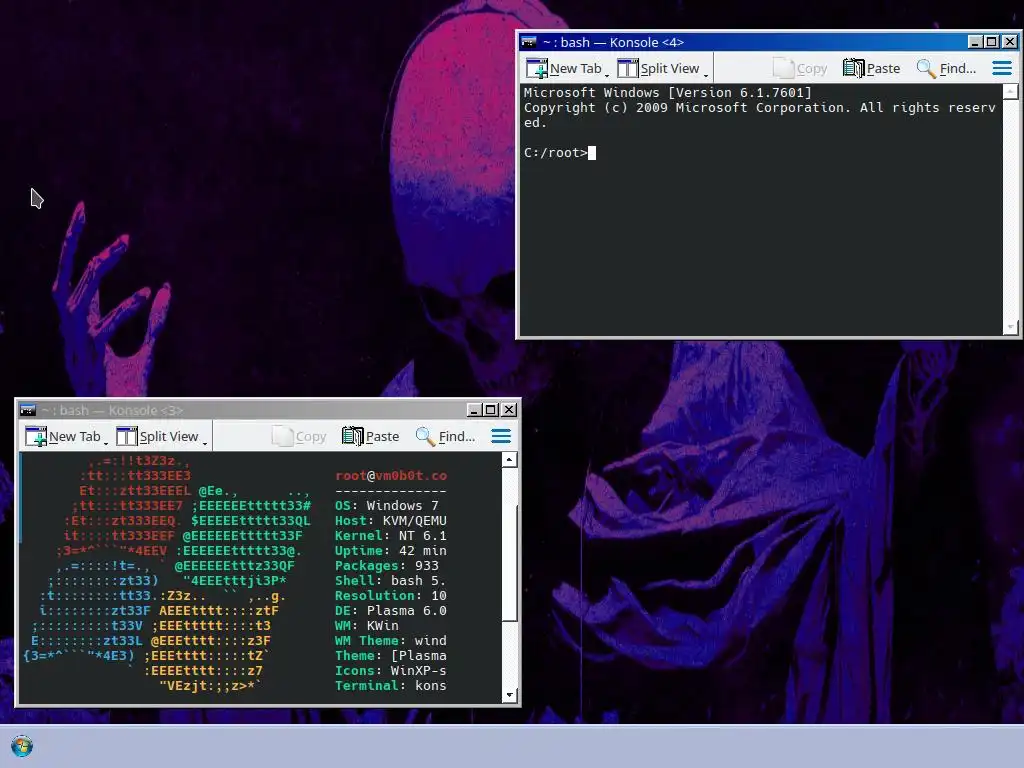Open New Tab dropdown arrow in Konsole <3>
1024x768 pixels.
click(106, 443)
